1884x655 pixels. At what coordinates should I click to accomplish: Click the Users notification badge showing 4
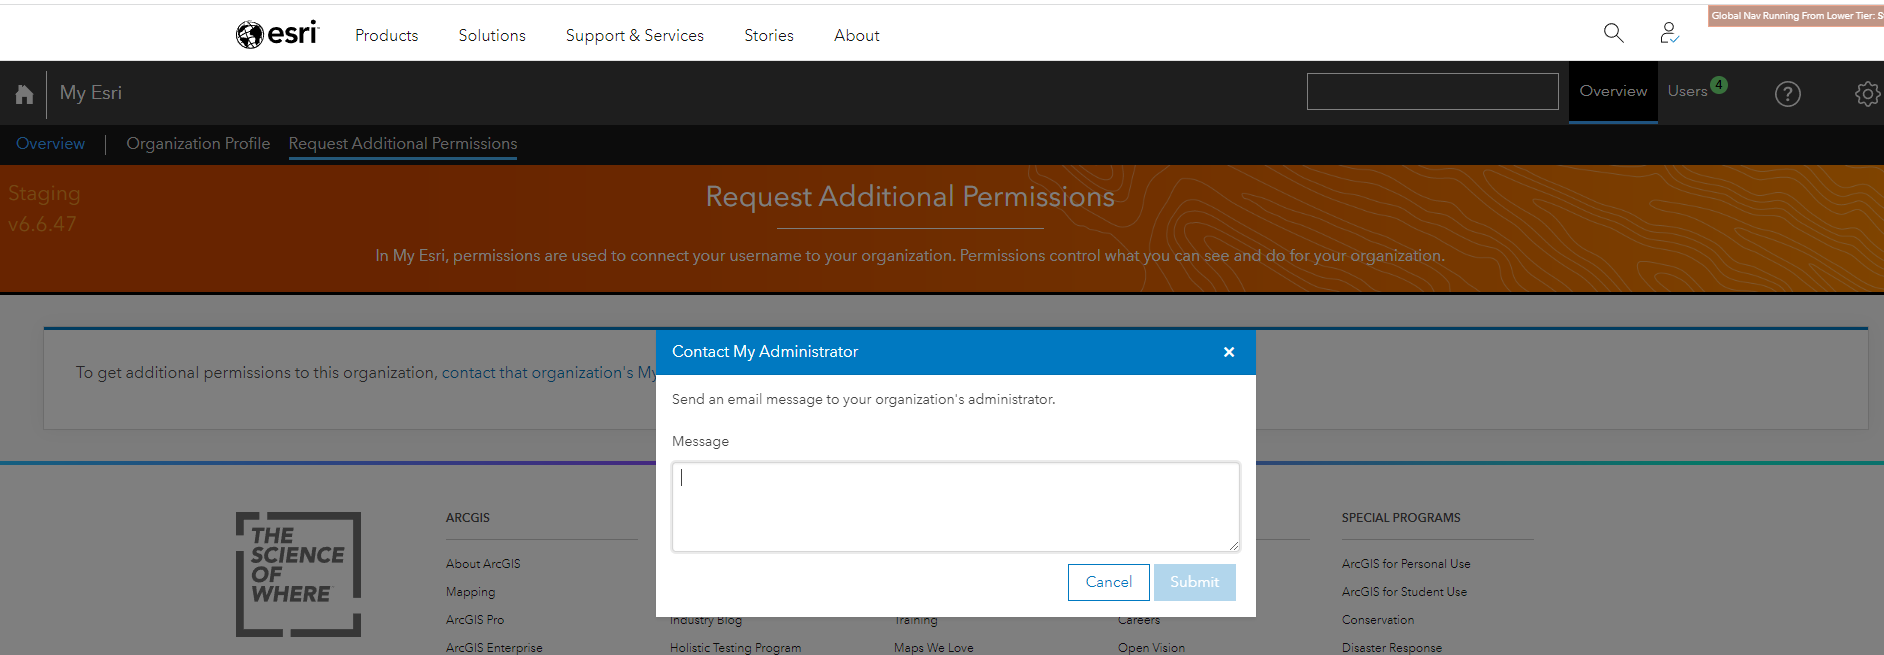(x=1719, y=85)
